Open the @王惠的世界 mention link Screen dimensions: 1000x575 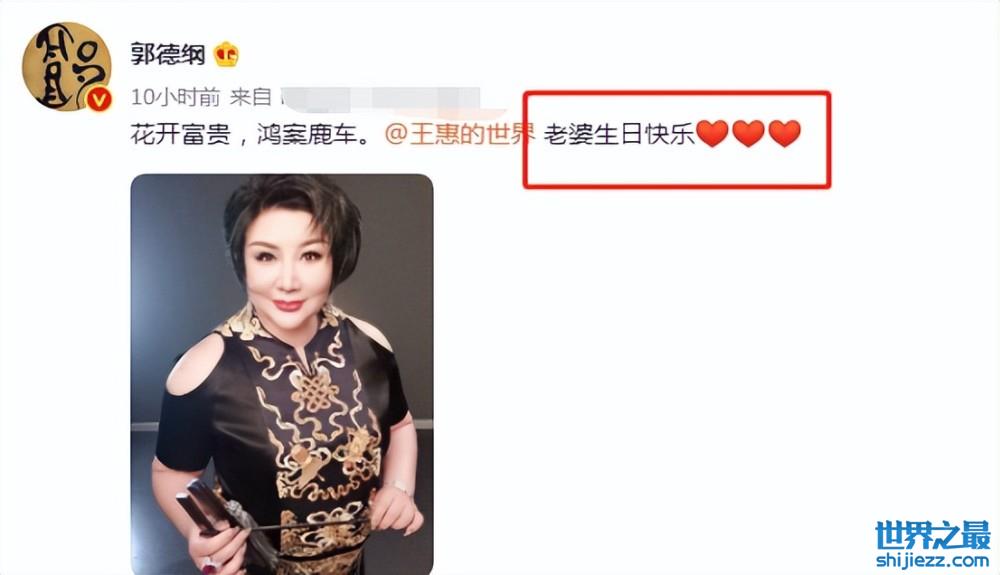click(459, 135)
